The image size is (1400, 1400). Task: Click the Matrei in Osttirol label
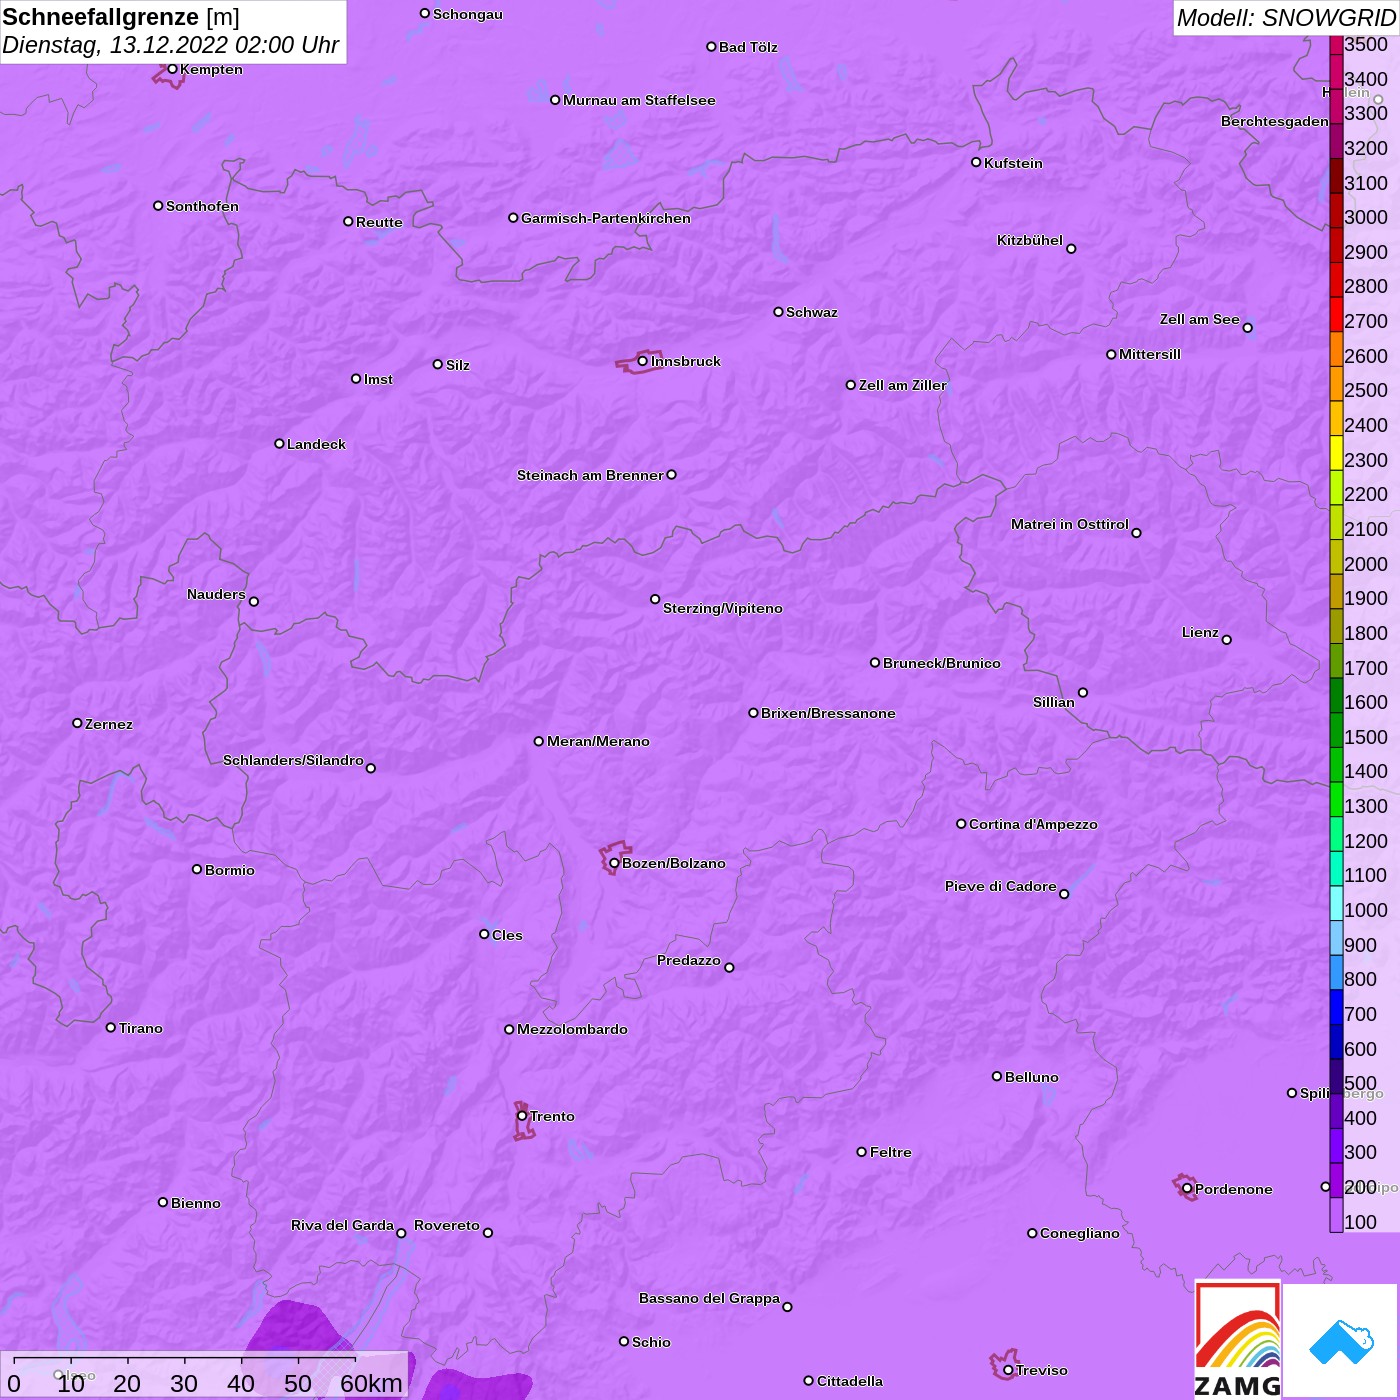[1070, 524]
